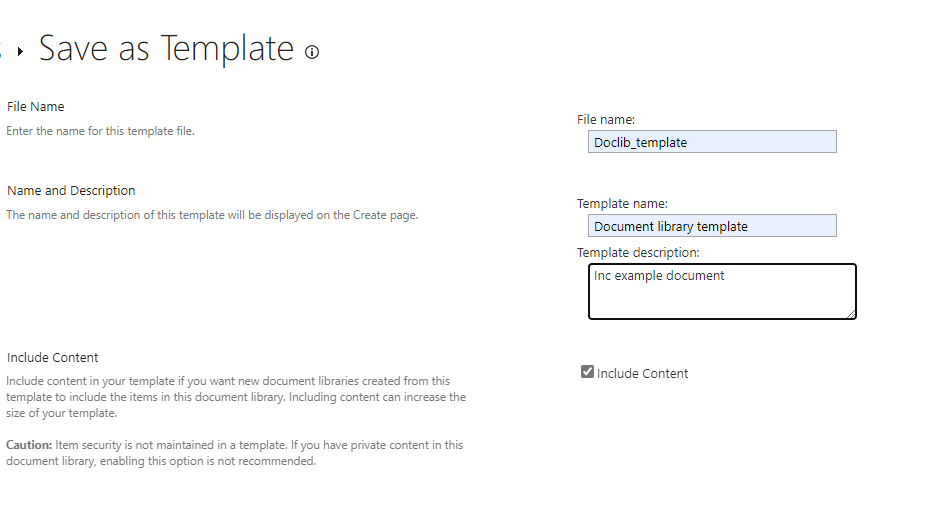Click the Save as Template page title

tap(166, 48)
